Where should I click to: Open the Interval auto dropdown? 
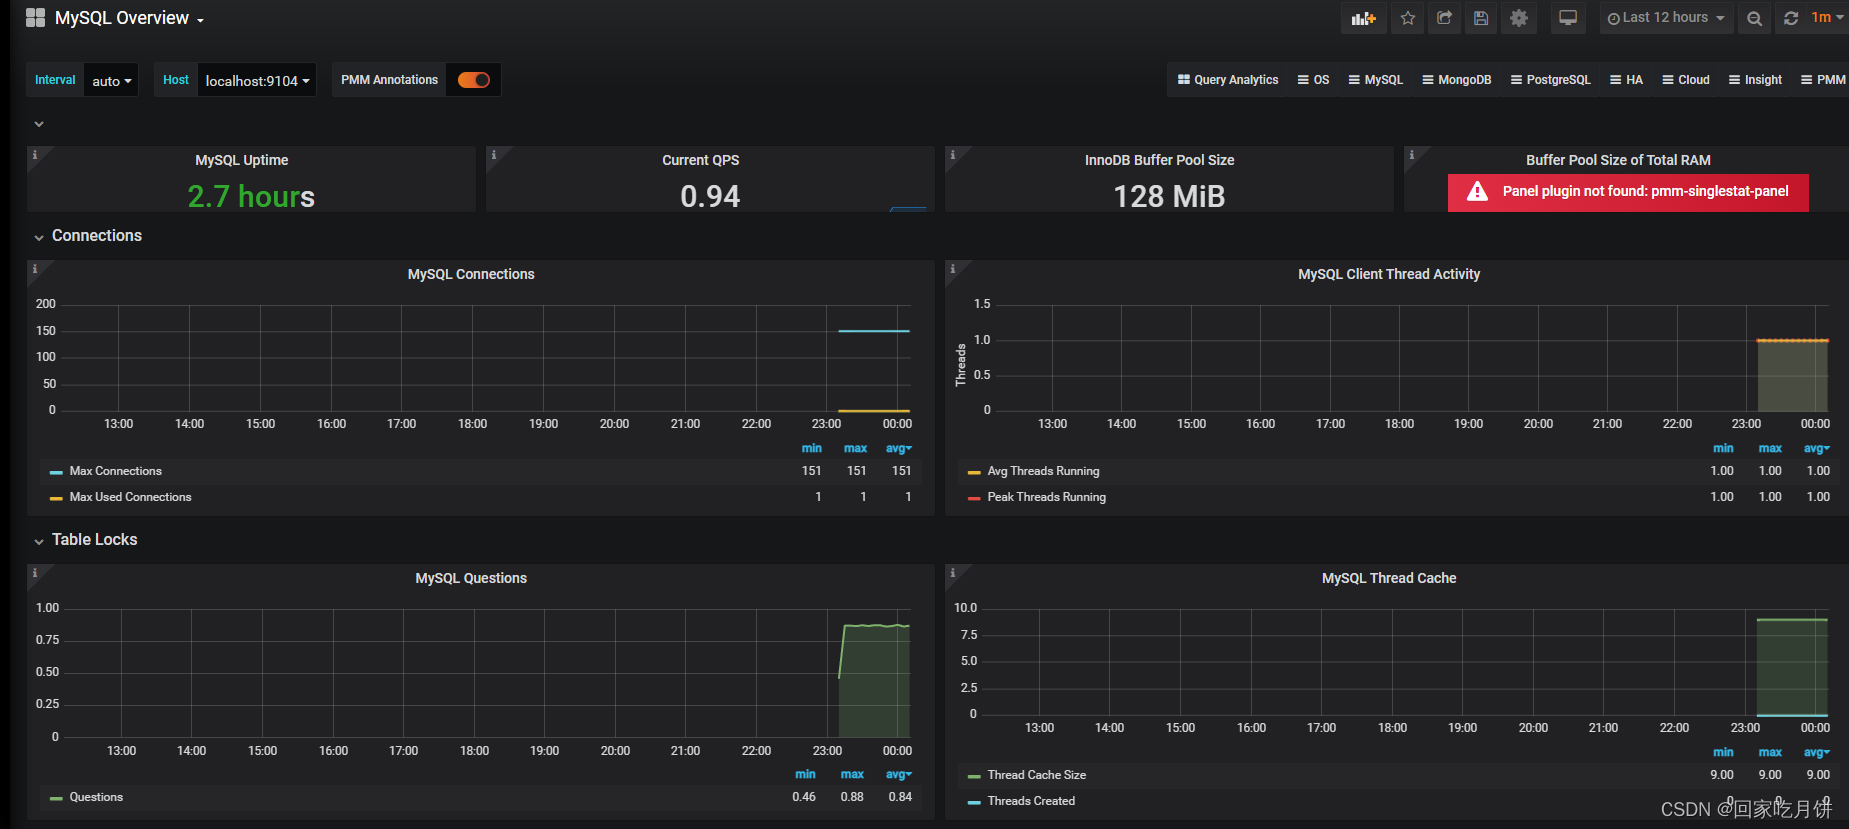[x=111, y=81]
